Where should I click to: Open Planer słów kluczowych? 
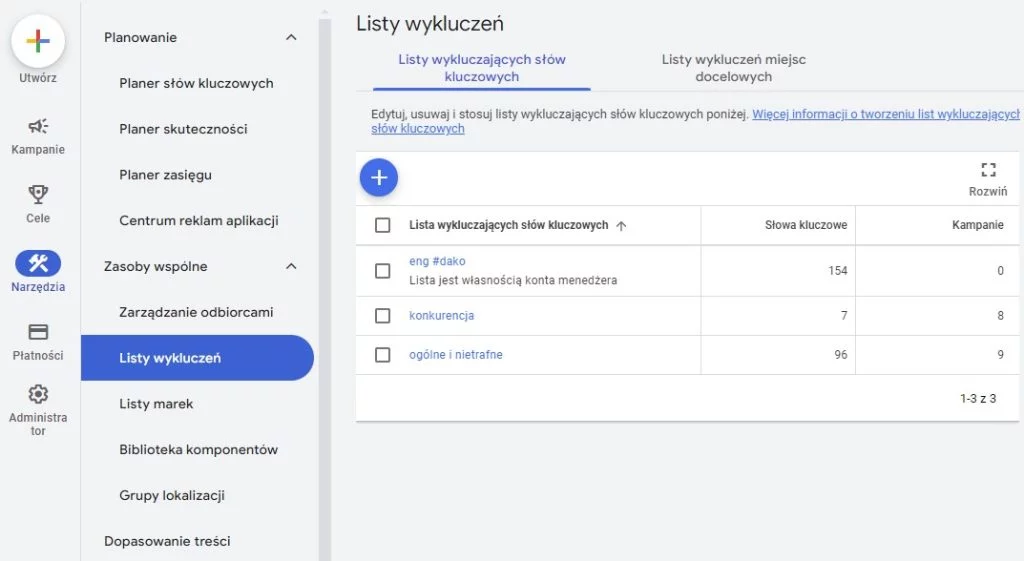click(x=196, y=84)
